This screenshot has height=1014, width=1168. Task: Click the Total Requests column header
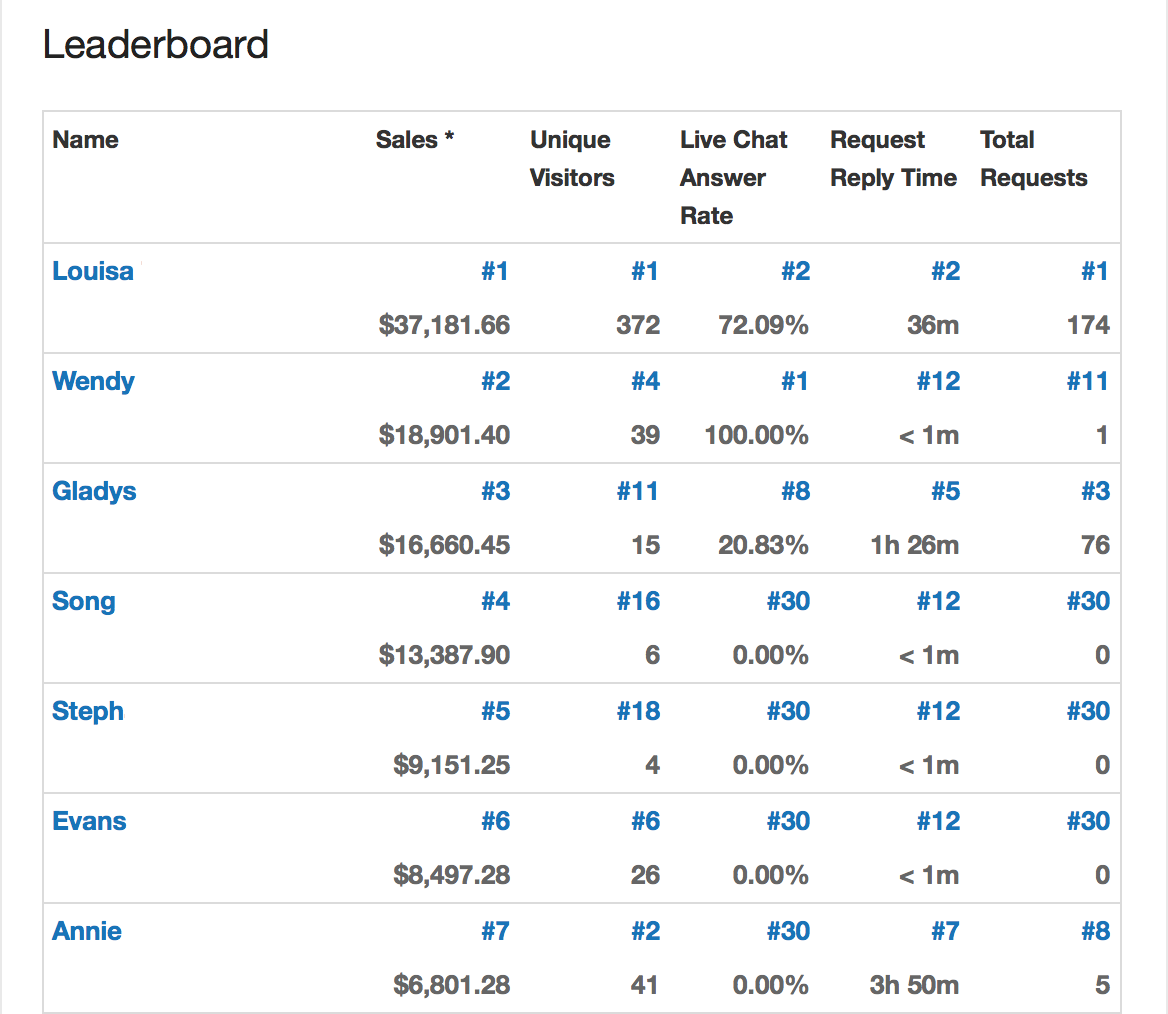1033,159
